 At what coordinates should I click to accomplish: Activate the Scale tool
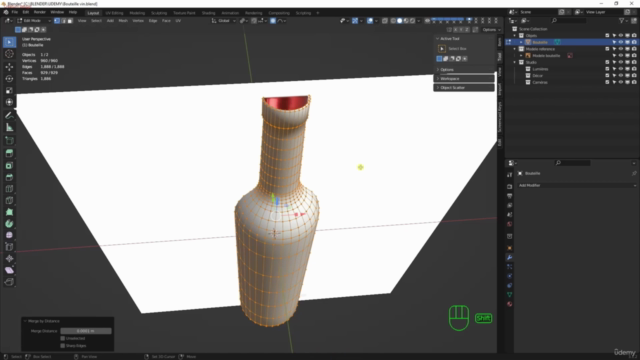pos(9,90)
